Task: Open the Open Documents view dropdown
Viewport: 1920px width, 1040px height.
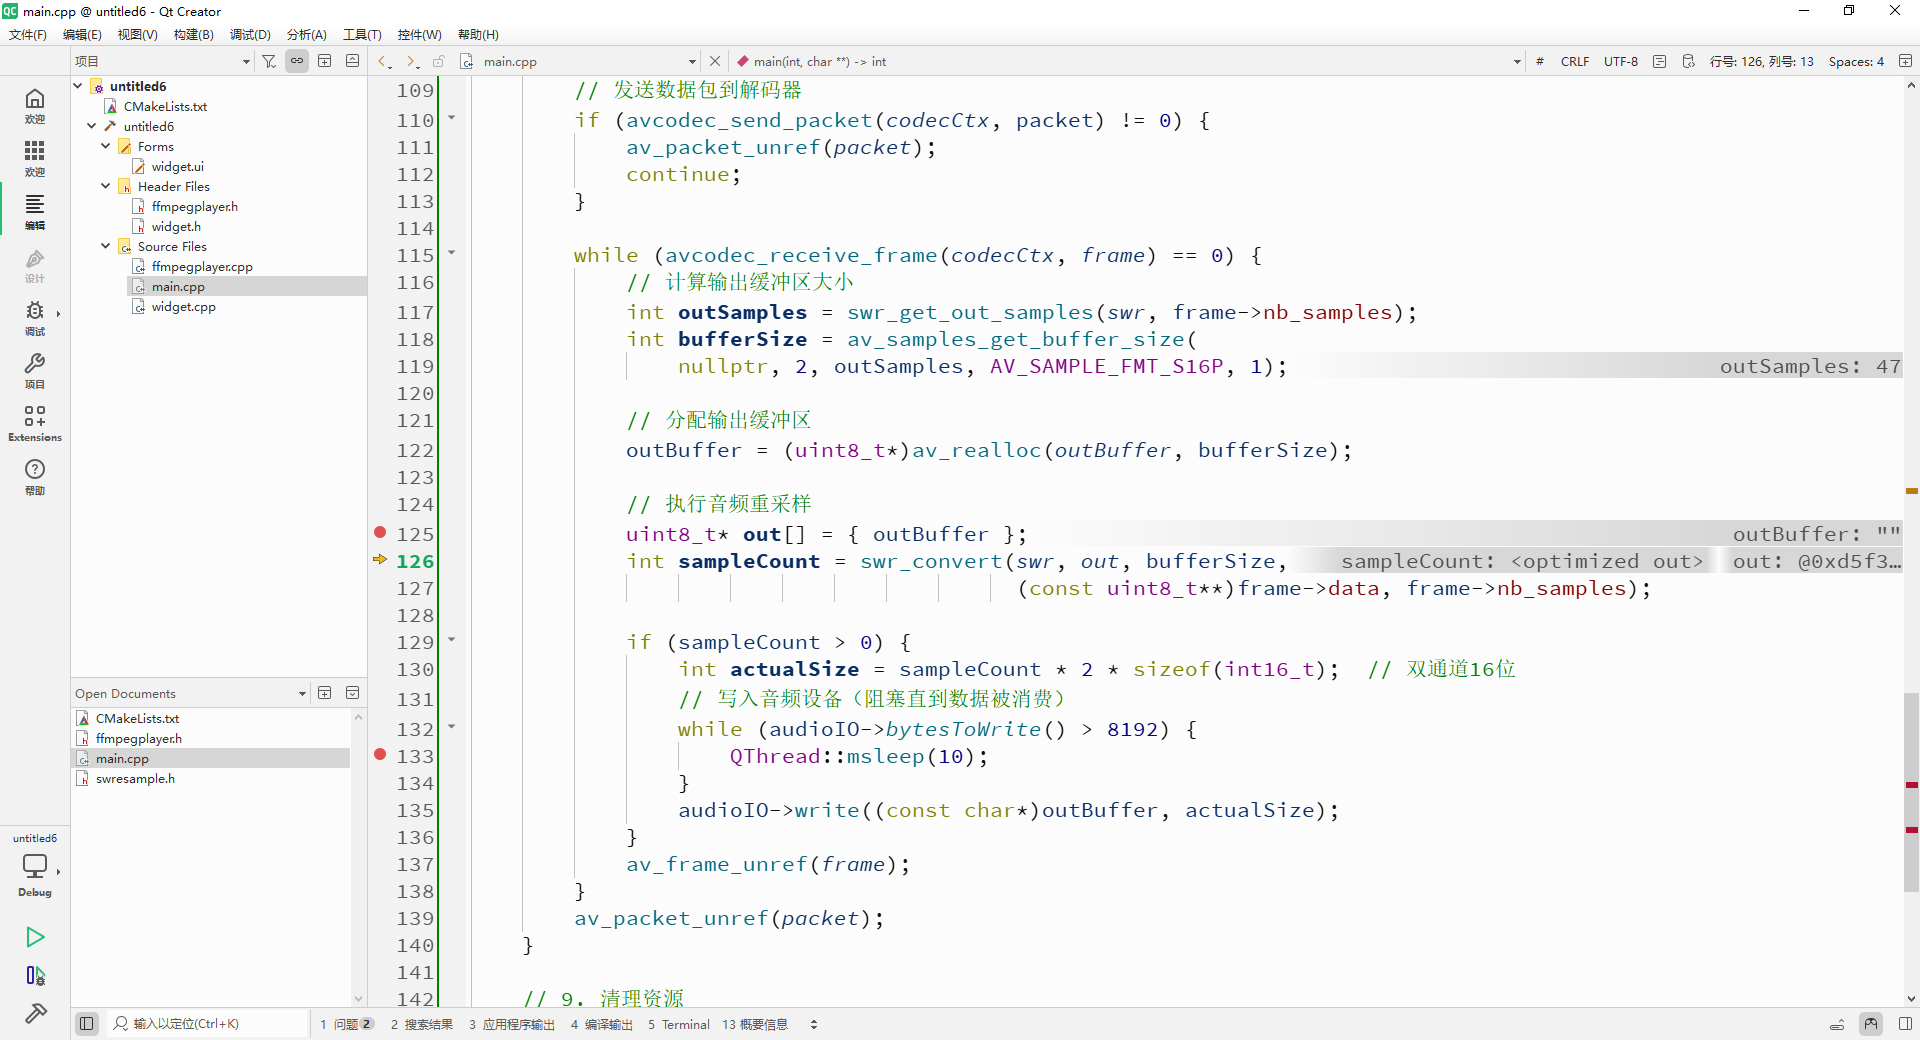Action: coord(190,693)
